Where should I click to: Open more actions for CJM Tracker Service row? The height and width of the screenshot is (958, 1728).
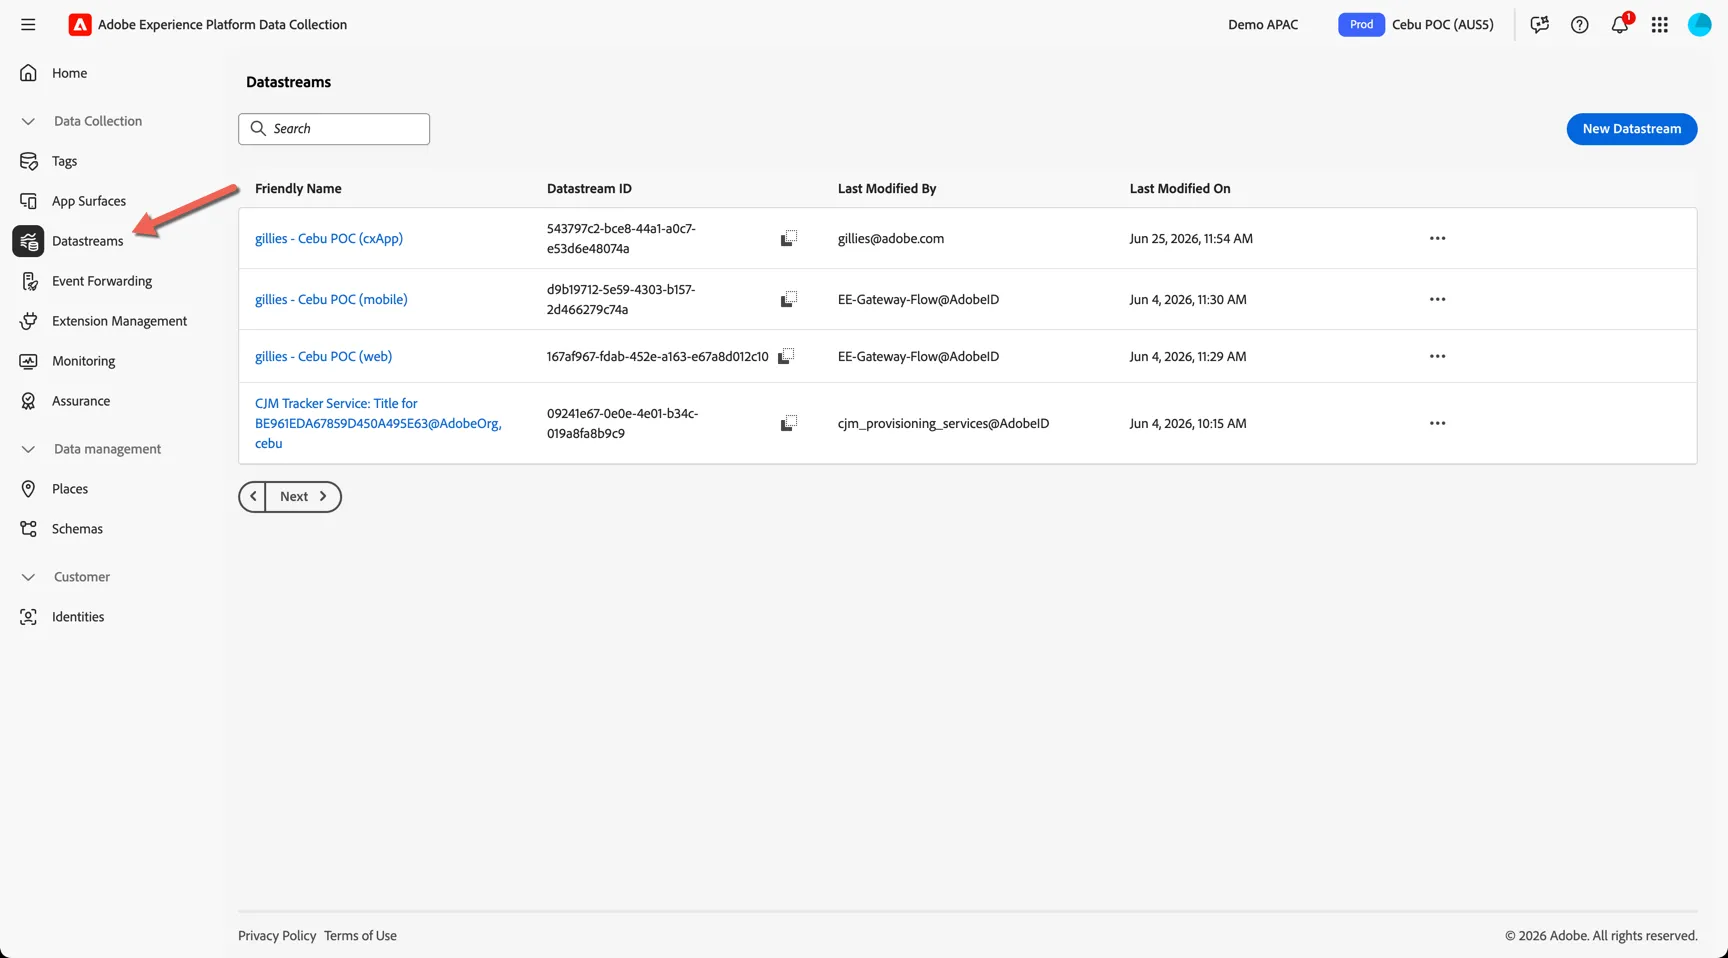pyautogui.click(x=1437, y=423)
